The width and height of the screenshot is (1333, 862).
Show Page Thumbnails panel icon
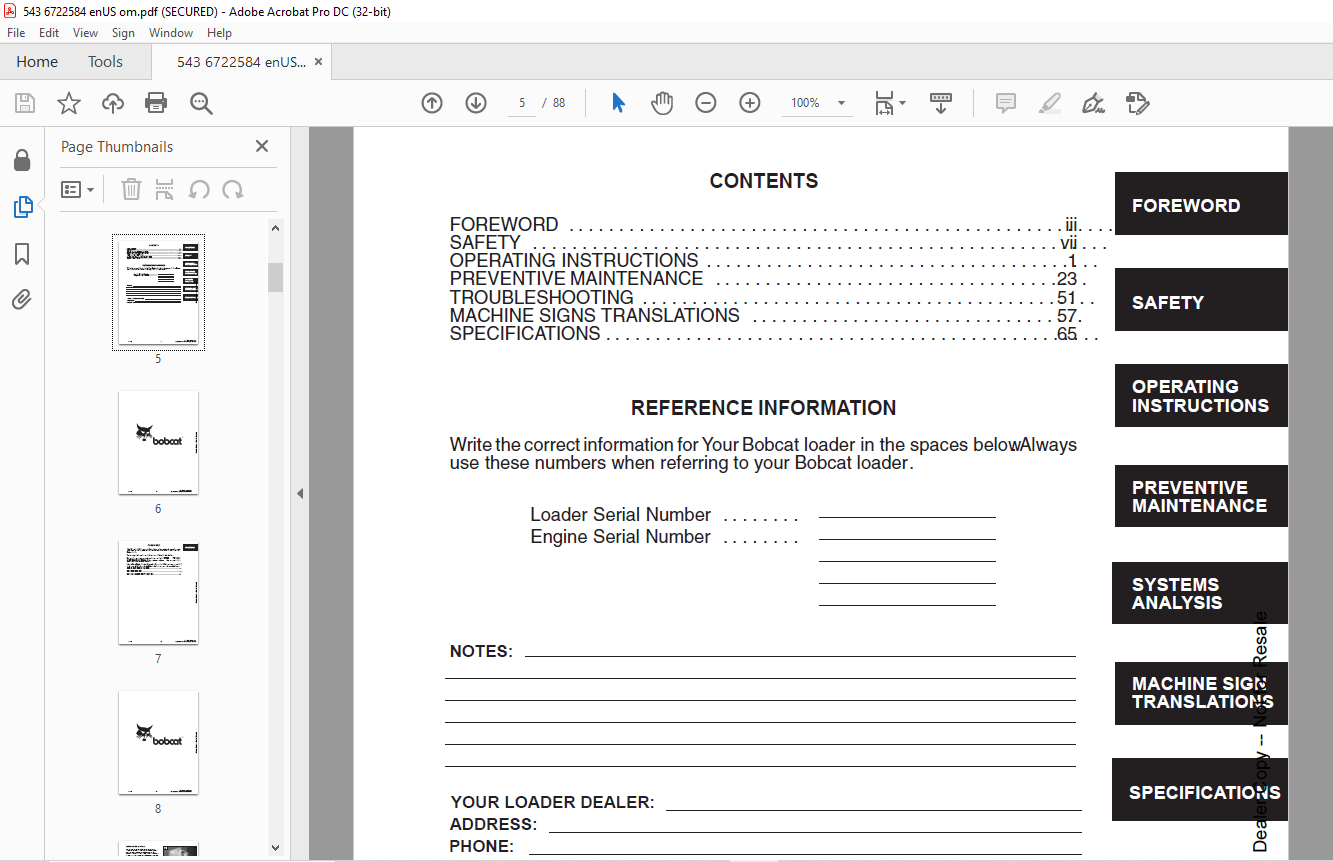[x=22, y=207]
